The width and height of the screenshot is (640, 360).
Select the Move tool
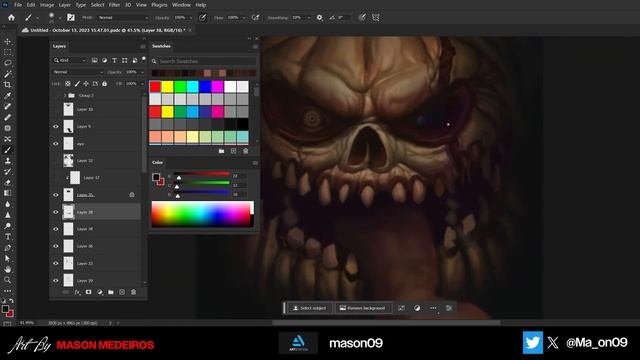point(7,41)
